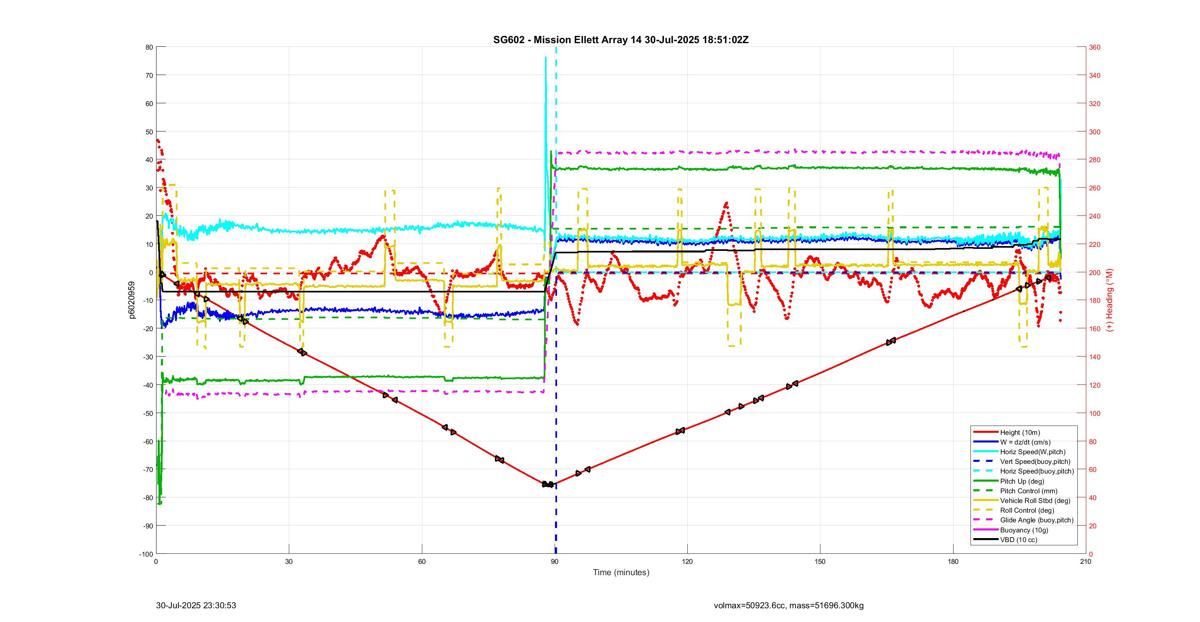The image size is (1200, 622).
Task: Click tick label '140' on the heading axis
Action: (1095, 357)
